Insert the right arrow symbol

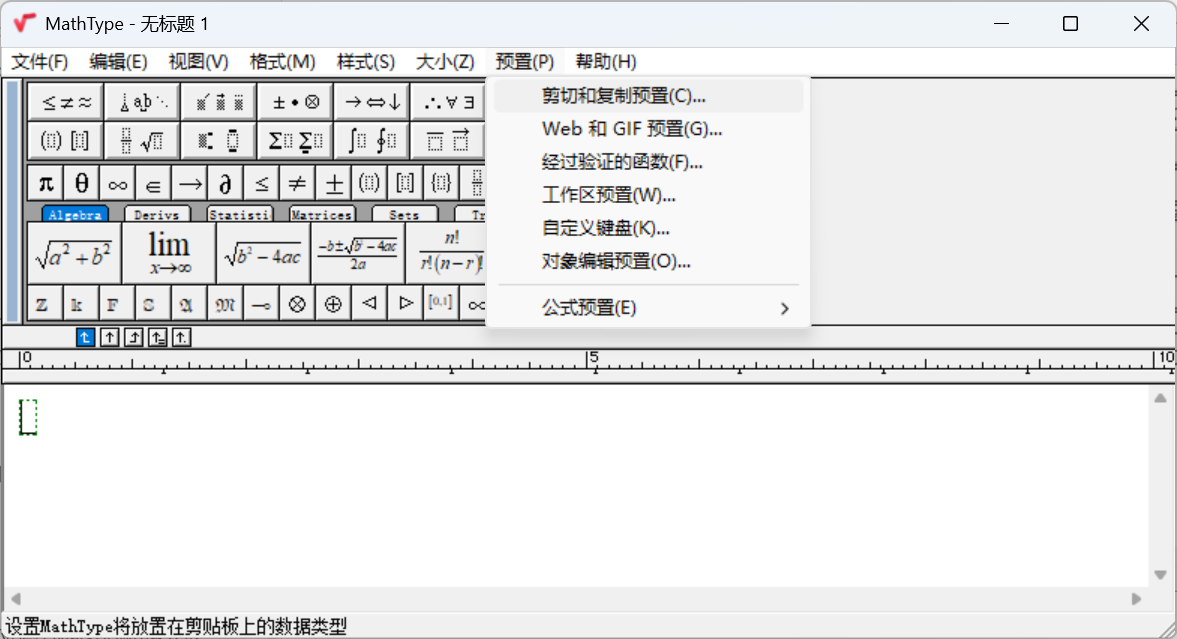pyautogui.click(x=190, y=183)
